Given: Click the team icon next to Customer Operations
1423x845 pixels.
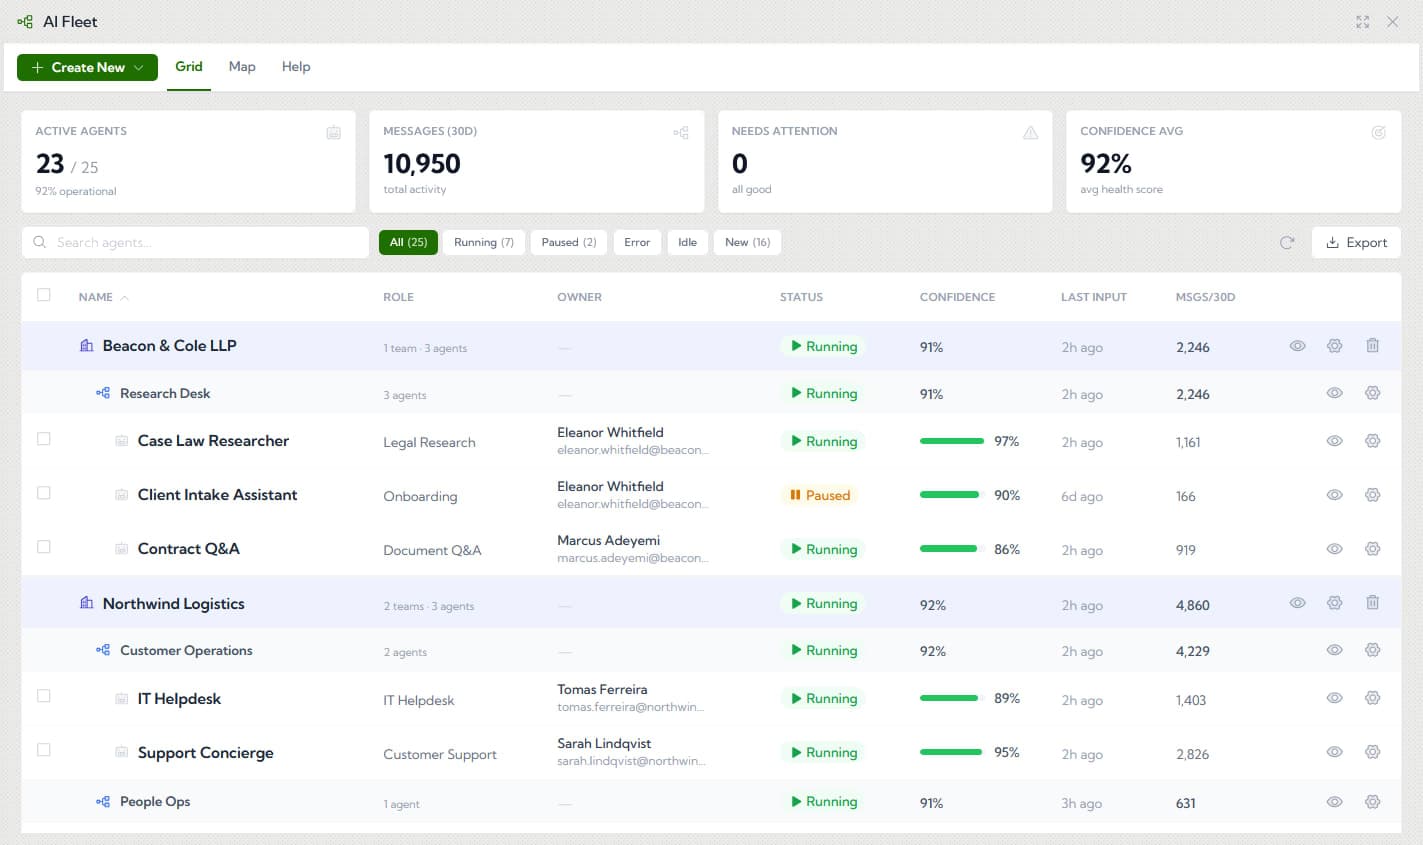Looking at the screenshot, I should 103,650.
